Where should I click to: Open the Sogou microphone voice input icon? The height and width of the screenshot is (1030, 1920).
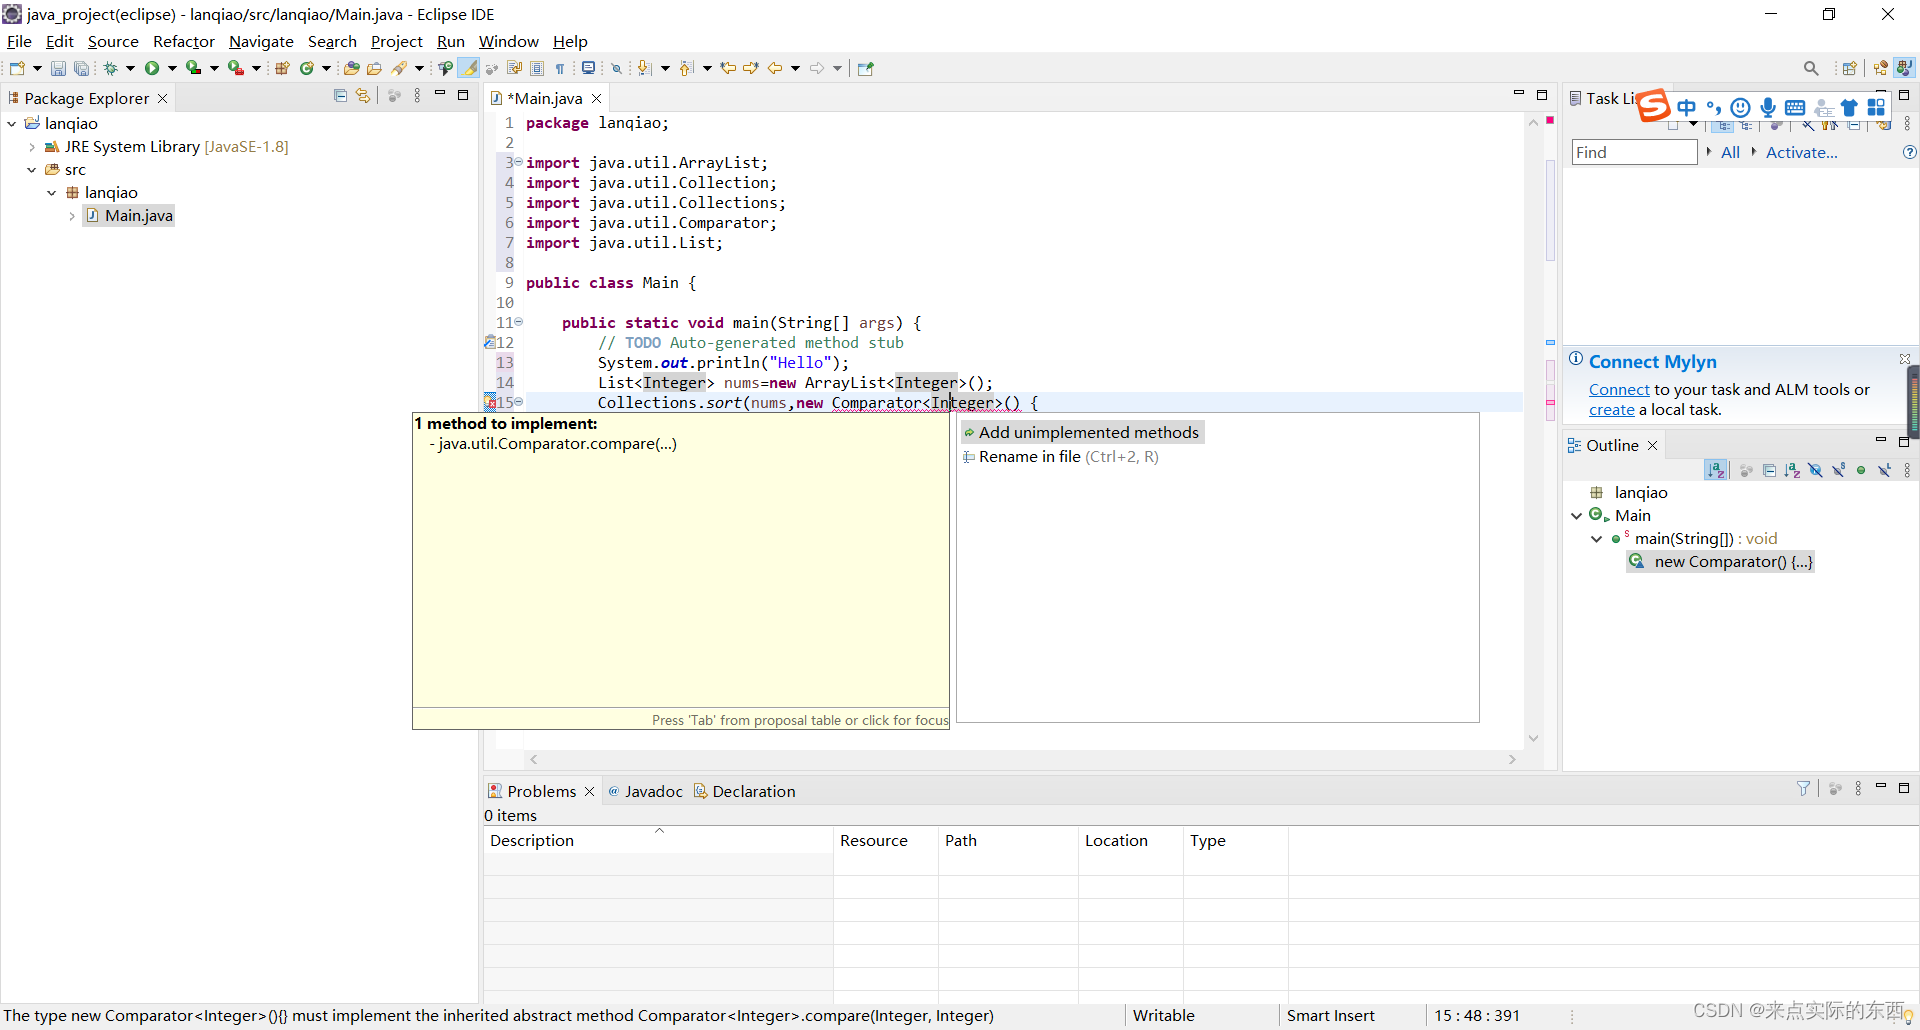[x=1768, y=107]
